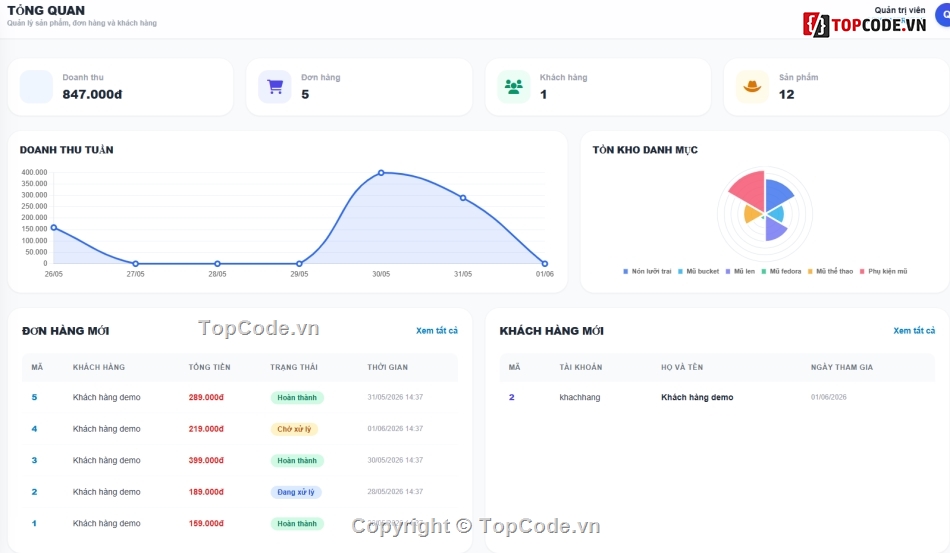Click 'Khách hàng demo' in Họ và tên column
Viewport: 950px width, 553px height.
697,397
